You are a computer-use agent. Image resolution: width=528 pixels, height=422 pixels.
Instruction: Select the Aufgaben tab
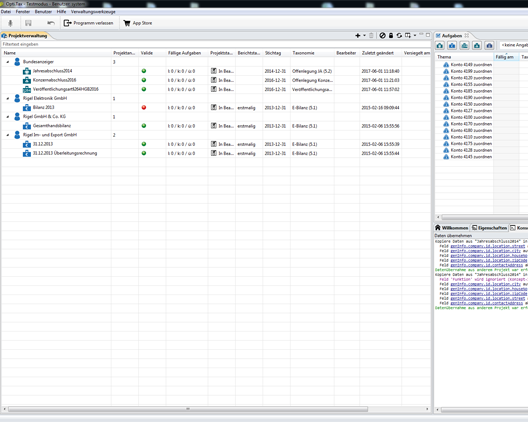[452, 36]
